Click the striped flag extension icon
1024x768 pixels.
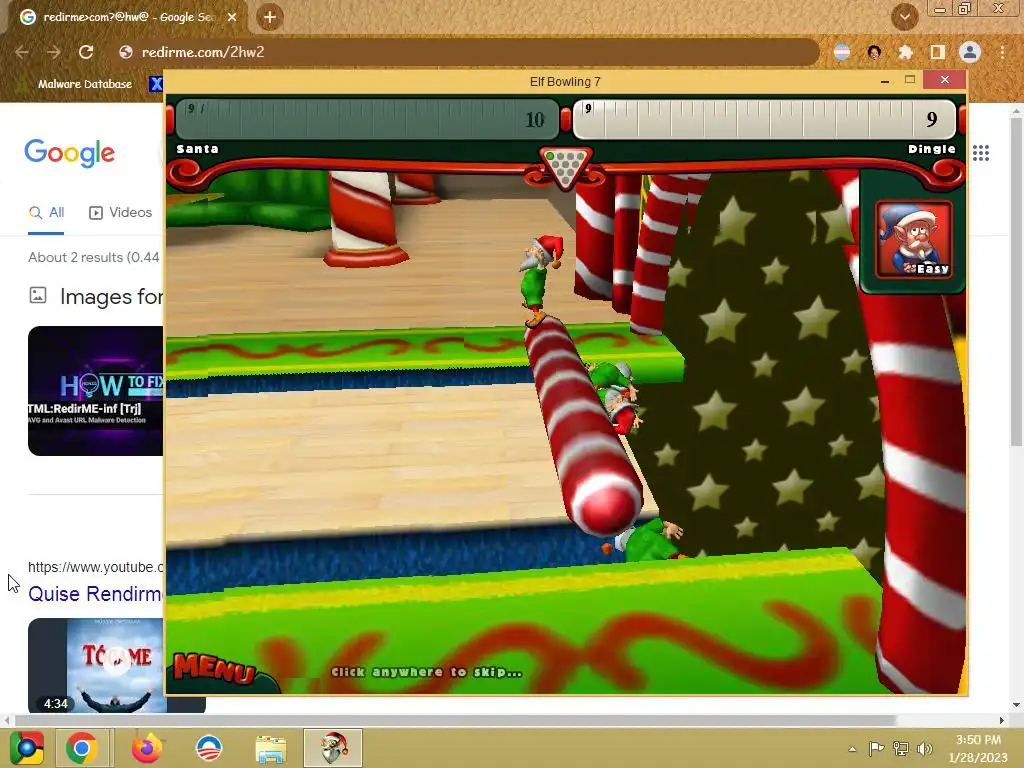pyautogui.click(x=842, y=52)
